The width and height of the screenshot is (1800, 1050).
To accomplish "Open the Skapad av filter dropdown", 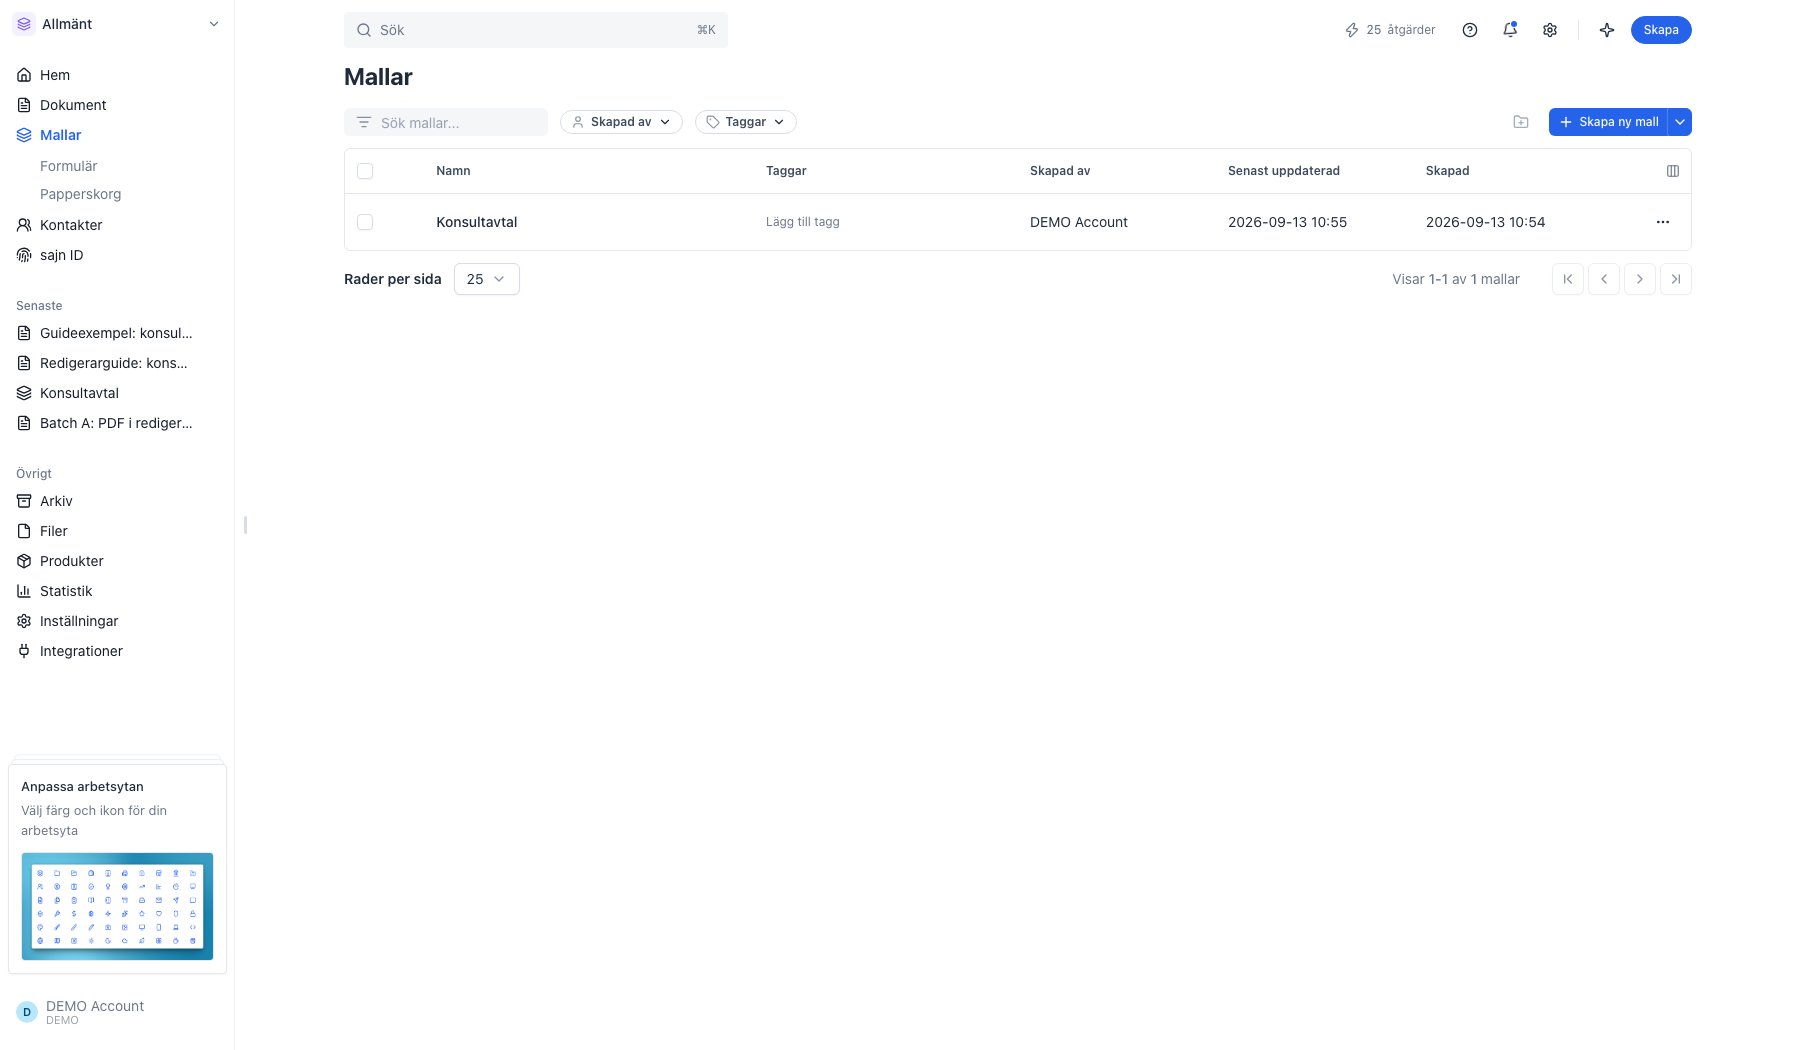I will (621, 122).
